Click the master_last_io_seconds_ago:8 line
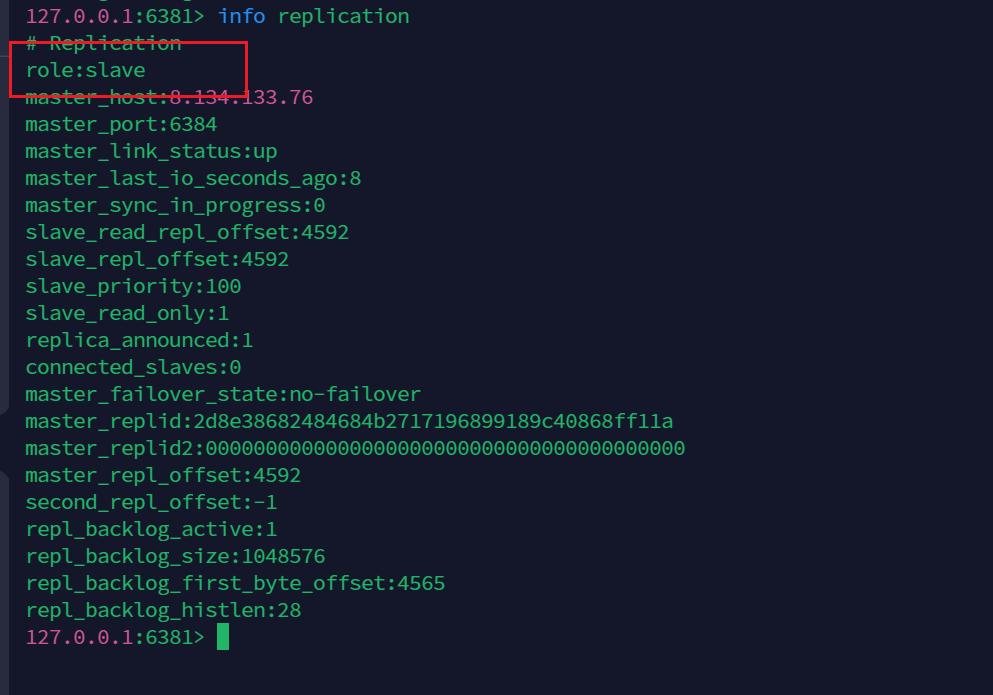This screenshot has width=993, height=695. coord(193,178)
